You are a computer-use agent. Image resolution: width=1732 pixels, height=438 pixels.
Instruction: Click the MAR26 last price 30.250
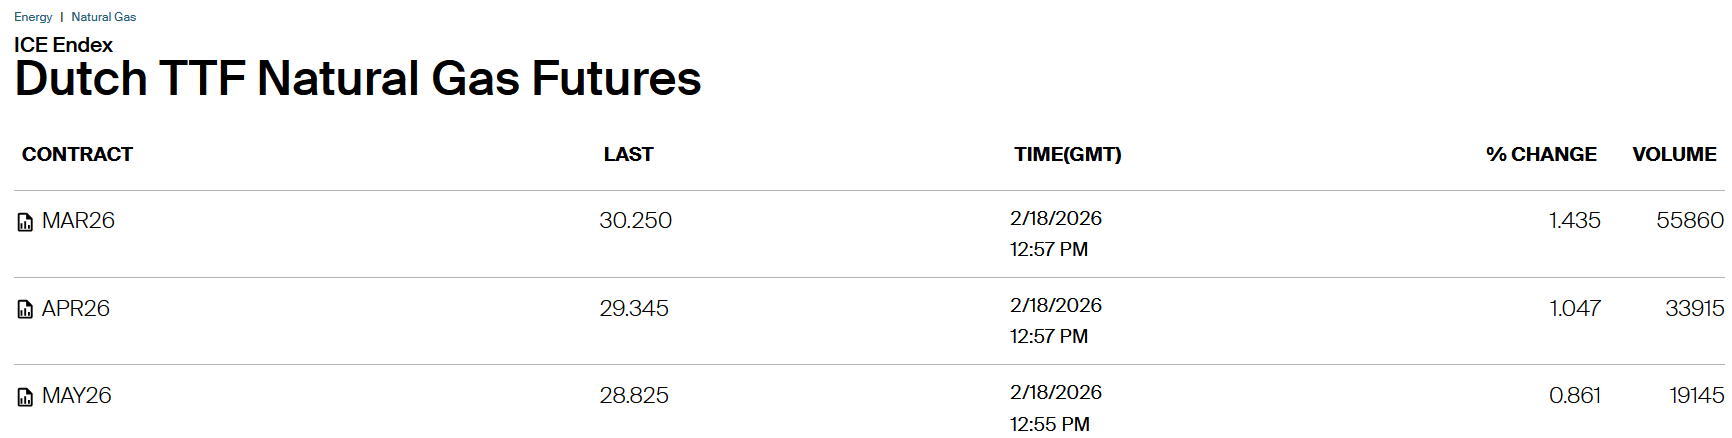(635, 221)
